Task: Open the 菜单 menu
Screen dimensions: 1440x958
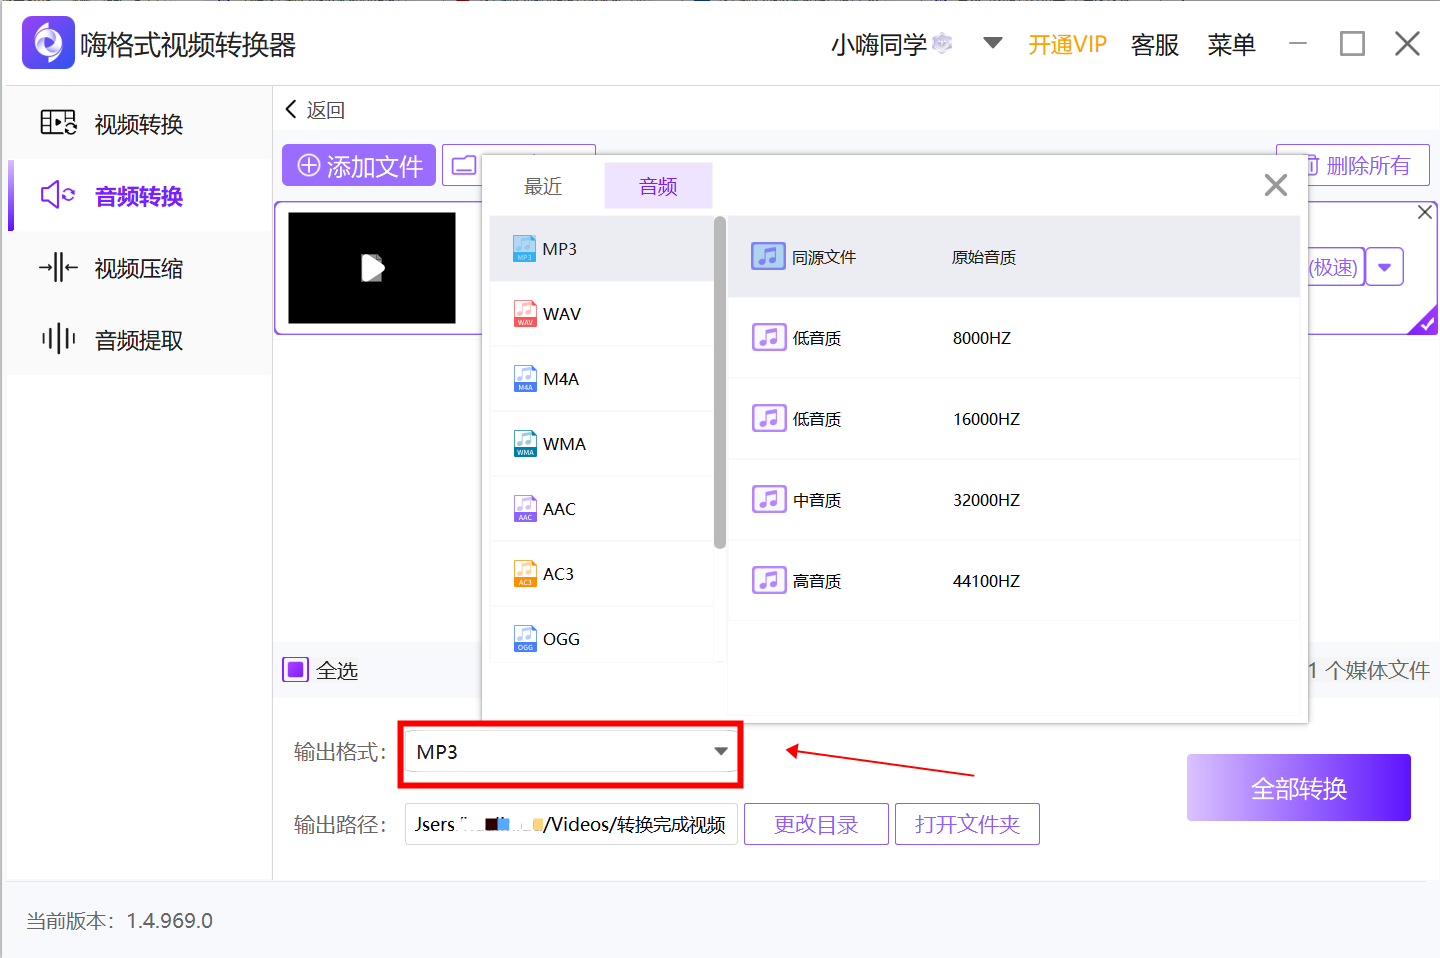Action: pyautogui.click(x=1231, y=44)
